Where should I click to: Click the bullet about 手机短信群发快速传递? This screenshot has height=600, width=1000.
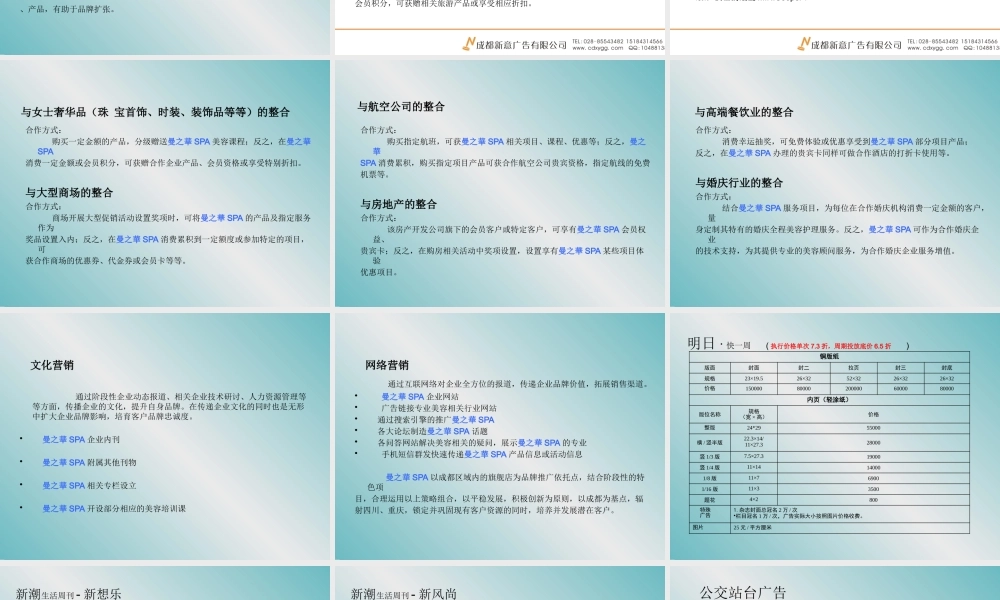tap(482, 454)
